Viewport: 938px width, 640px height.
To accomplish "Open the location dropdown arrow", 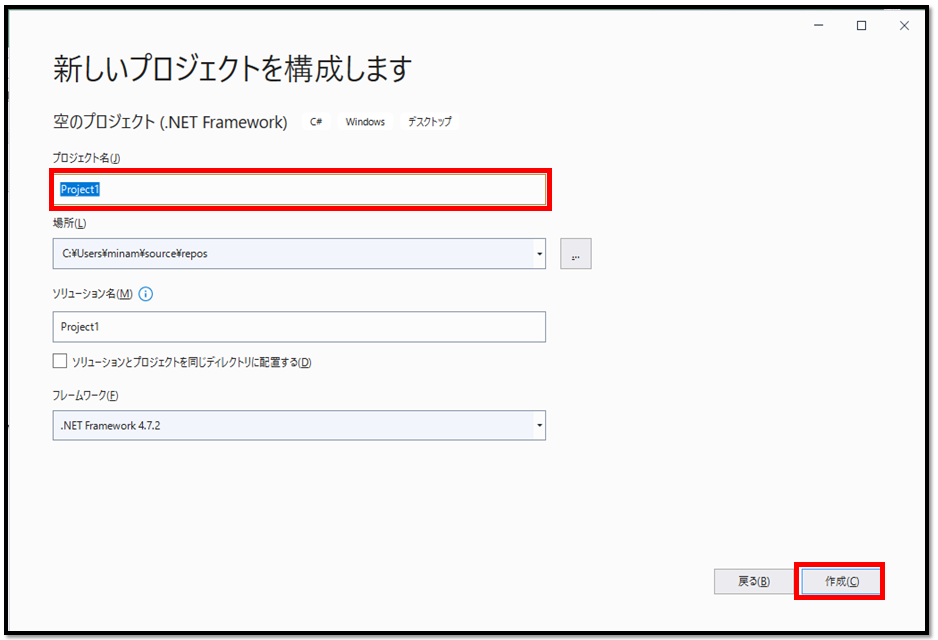I will click(540, 254).
